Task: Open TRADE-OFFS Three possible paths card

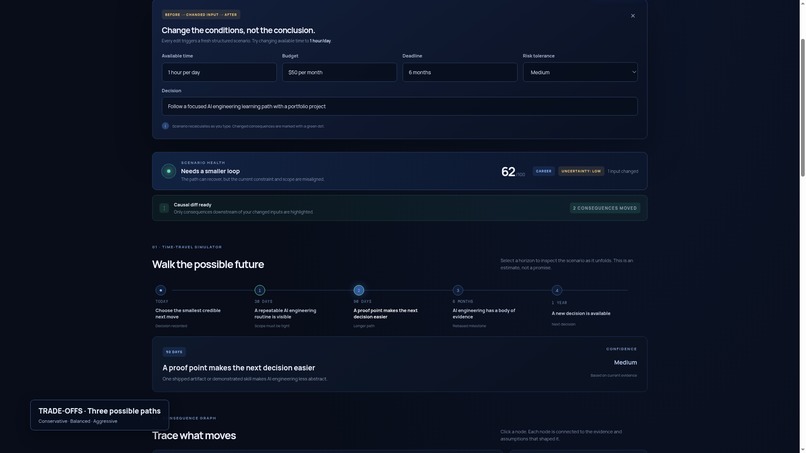Action: [99, 415]
